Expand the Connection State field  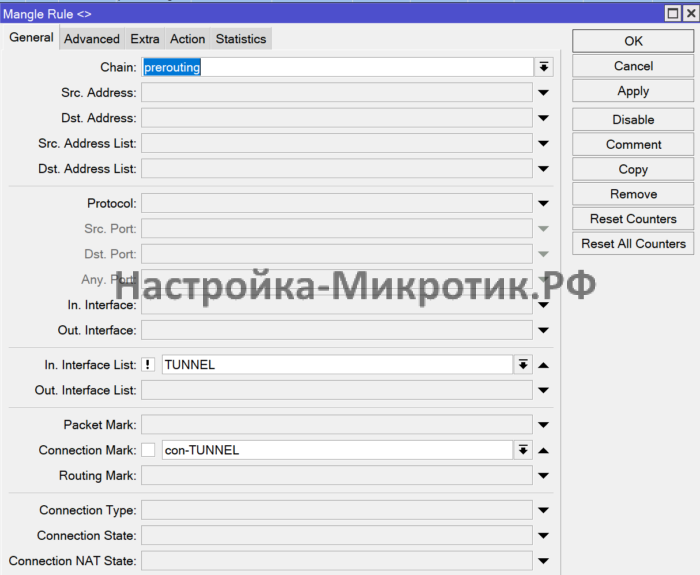pos(543,535)
